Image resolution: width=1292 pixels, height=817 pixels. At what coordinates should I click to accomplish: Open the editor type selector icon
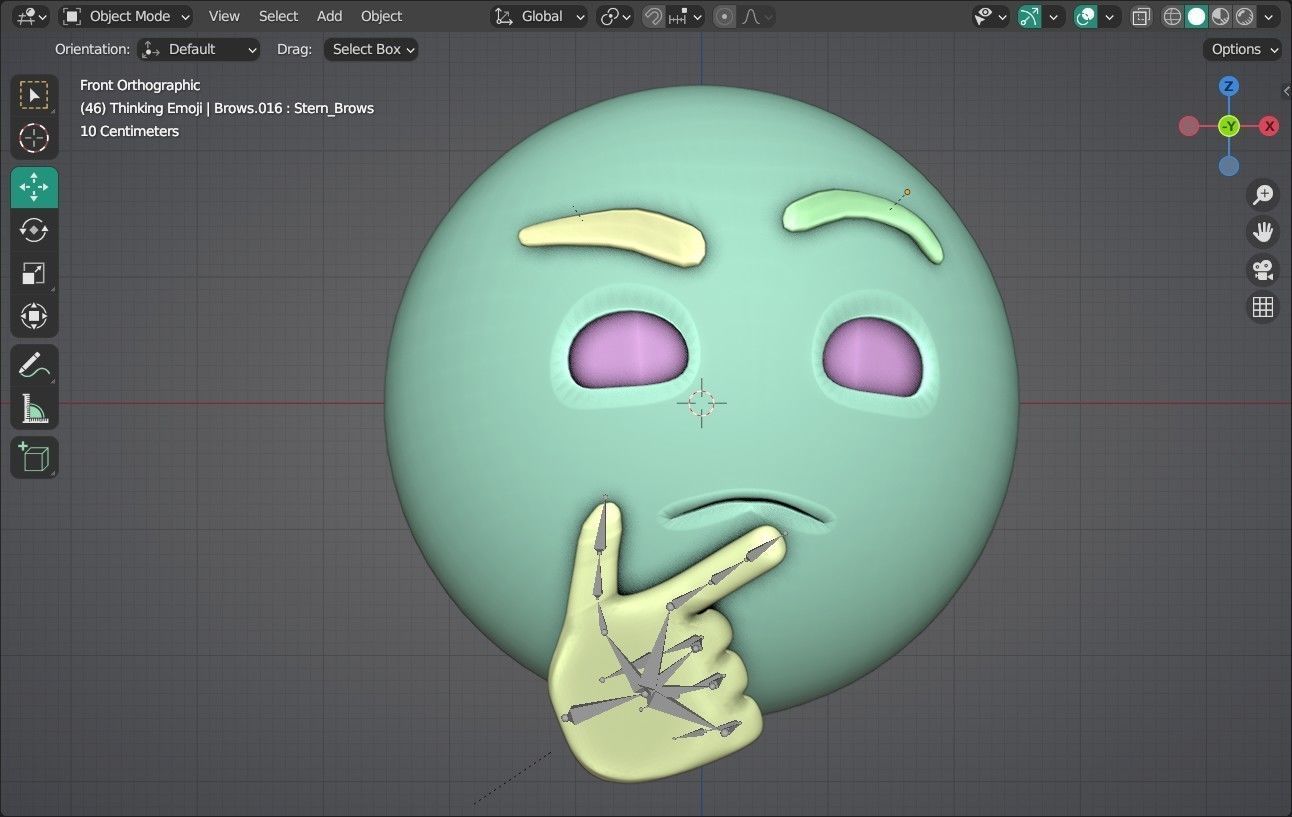(32, 16)
